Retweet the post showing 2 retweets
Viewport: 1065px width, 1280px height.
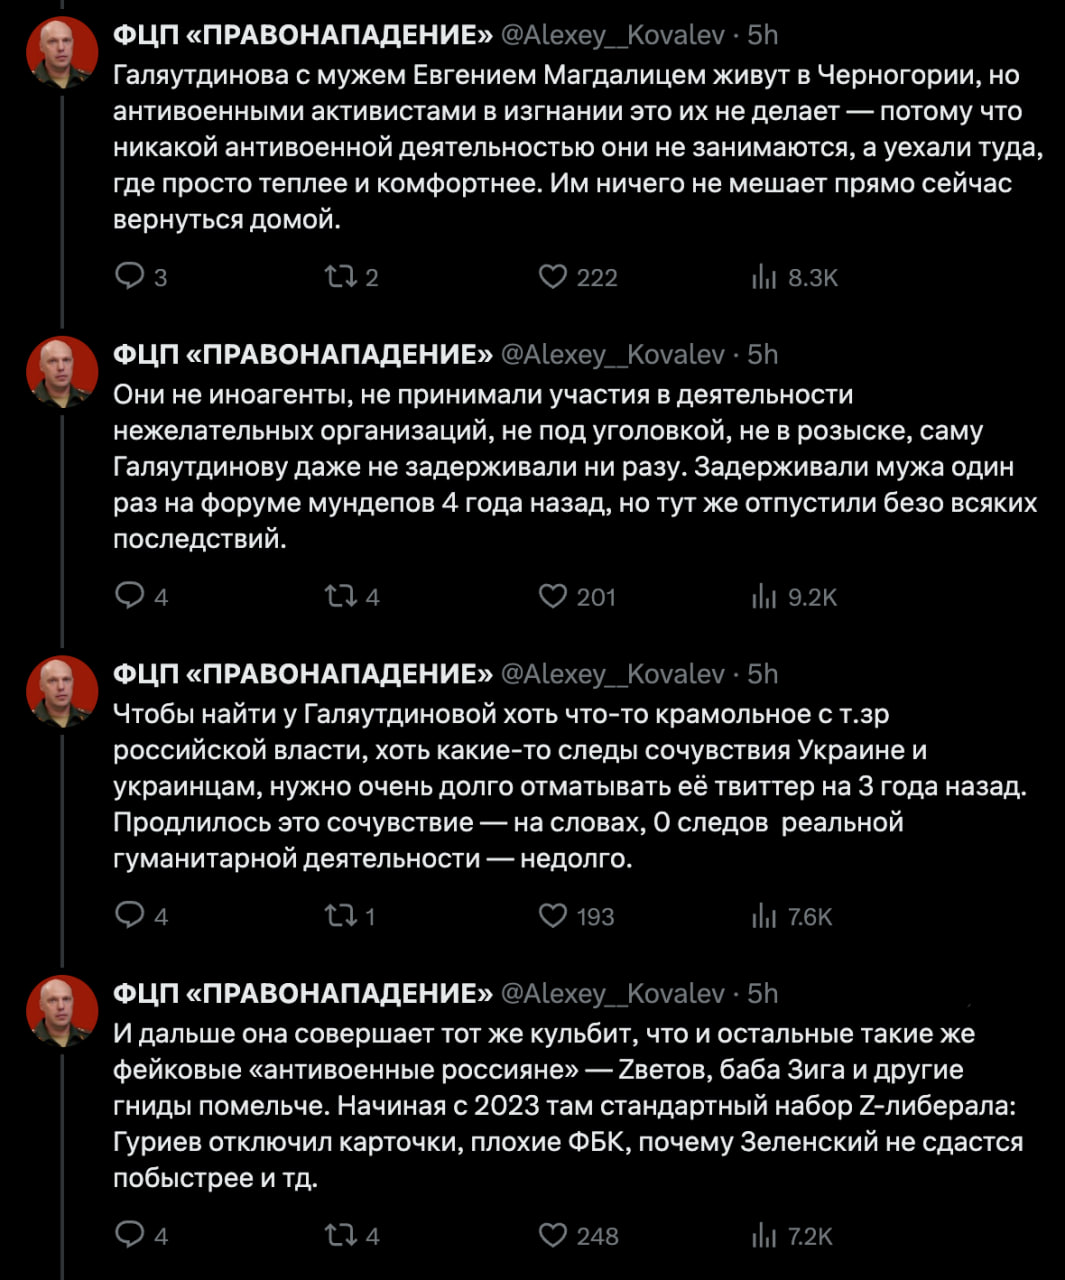coord(341,277)
